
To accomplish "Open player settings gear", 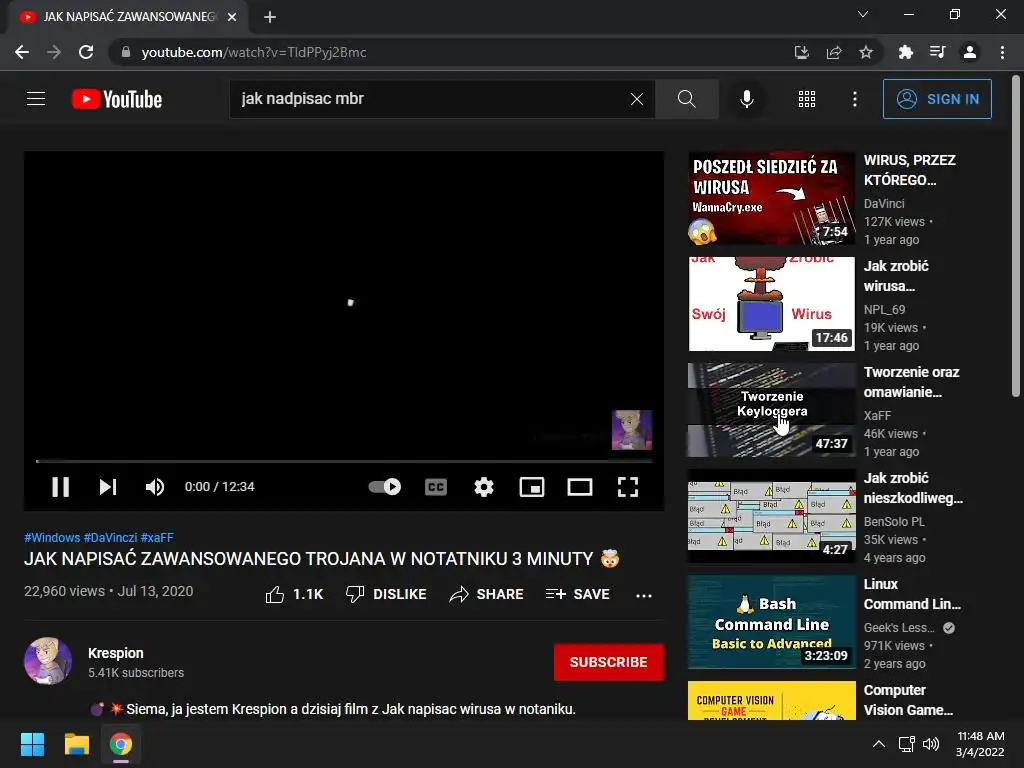I will 484,487.
